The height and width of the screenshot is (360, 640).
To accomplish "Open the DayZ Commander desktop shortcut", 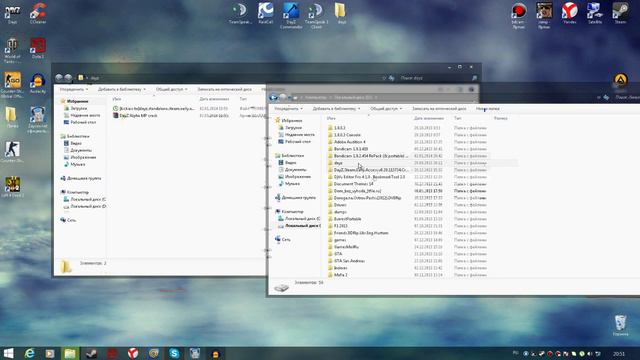I will (x=291, y=16).
